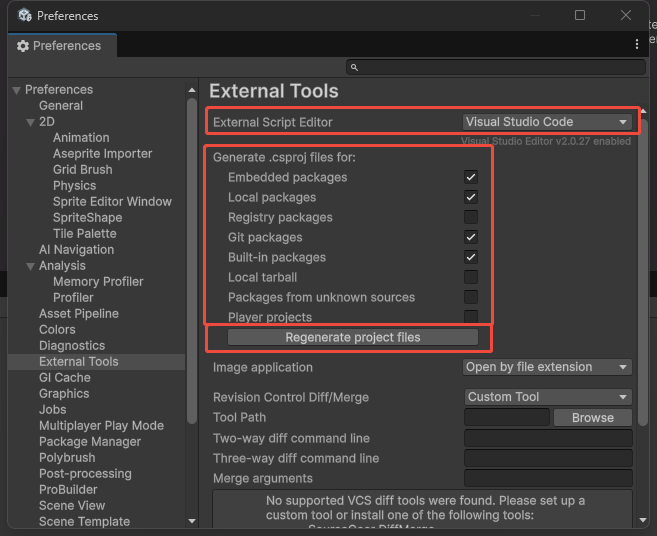Click Browse button for Tool Path
This screenshot has width=657, height=536.
tap(593, 417)
